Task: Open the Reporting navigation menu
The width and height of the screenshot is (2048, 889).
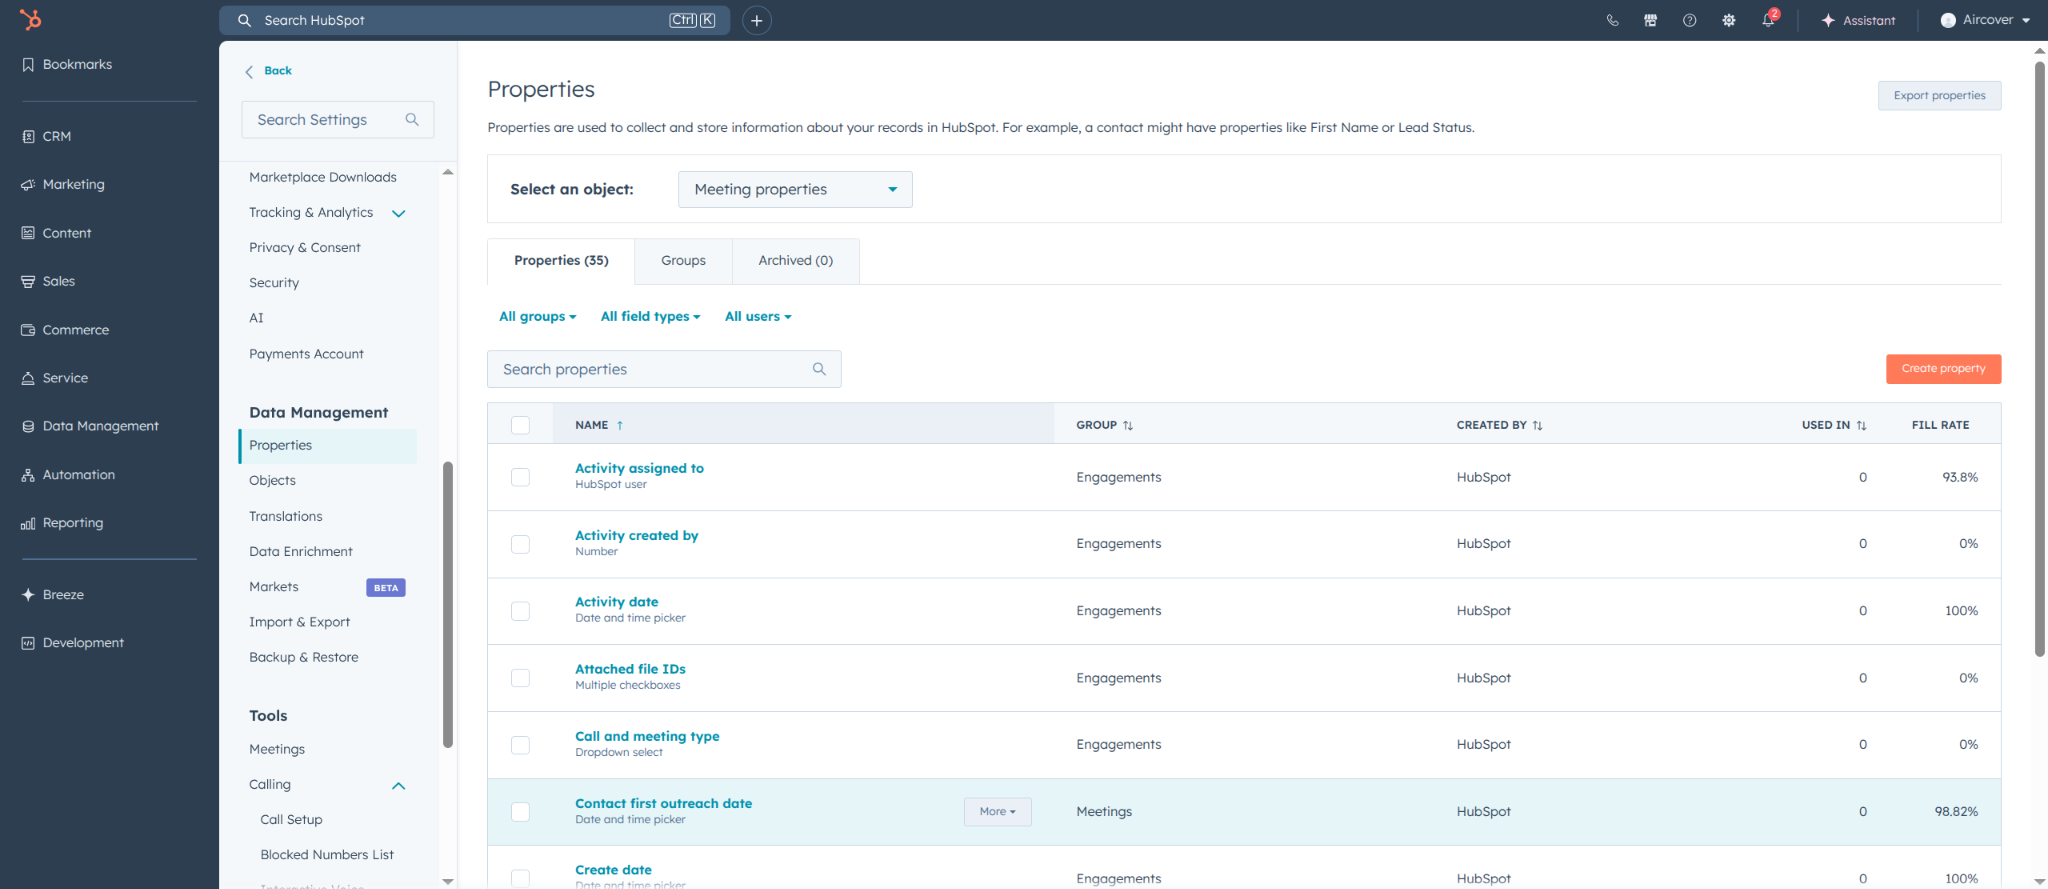Action: click(62, 523)
